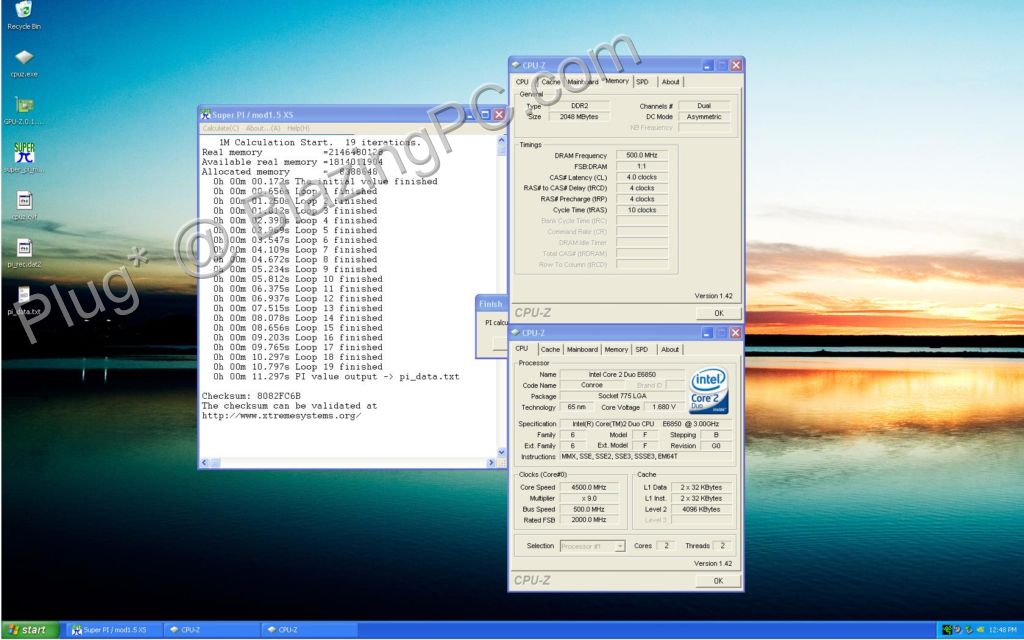Minimize the Super PI window
Viewport: 1024px width, 640px height.
470,114
